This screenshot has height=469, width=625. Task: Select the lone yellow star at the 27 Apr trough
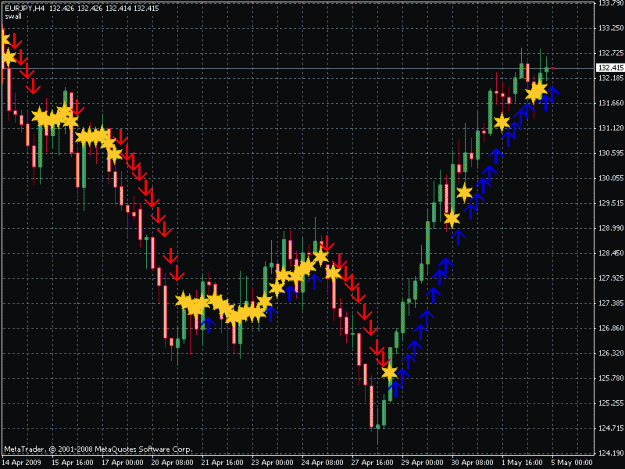(x=389, y=373)
